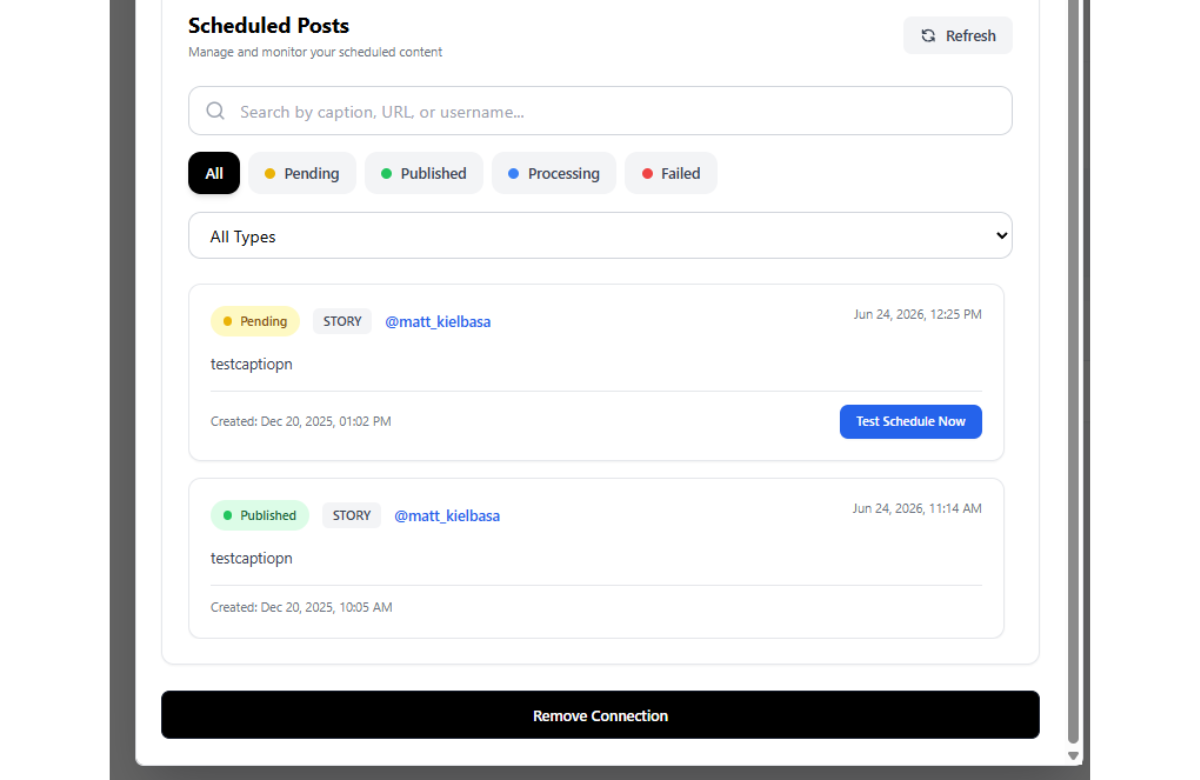The width and height of the screenshot is (1200, 780).
Task: Click the scrollbar down arrow
Action: pos(1072,756)
